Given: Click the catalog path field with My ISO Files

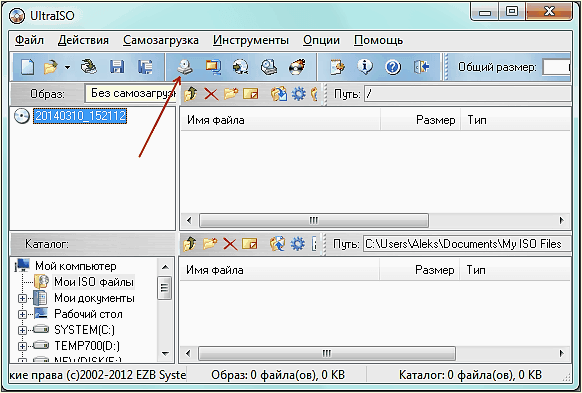Looking at the screenshot, I should 466,244.
